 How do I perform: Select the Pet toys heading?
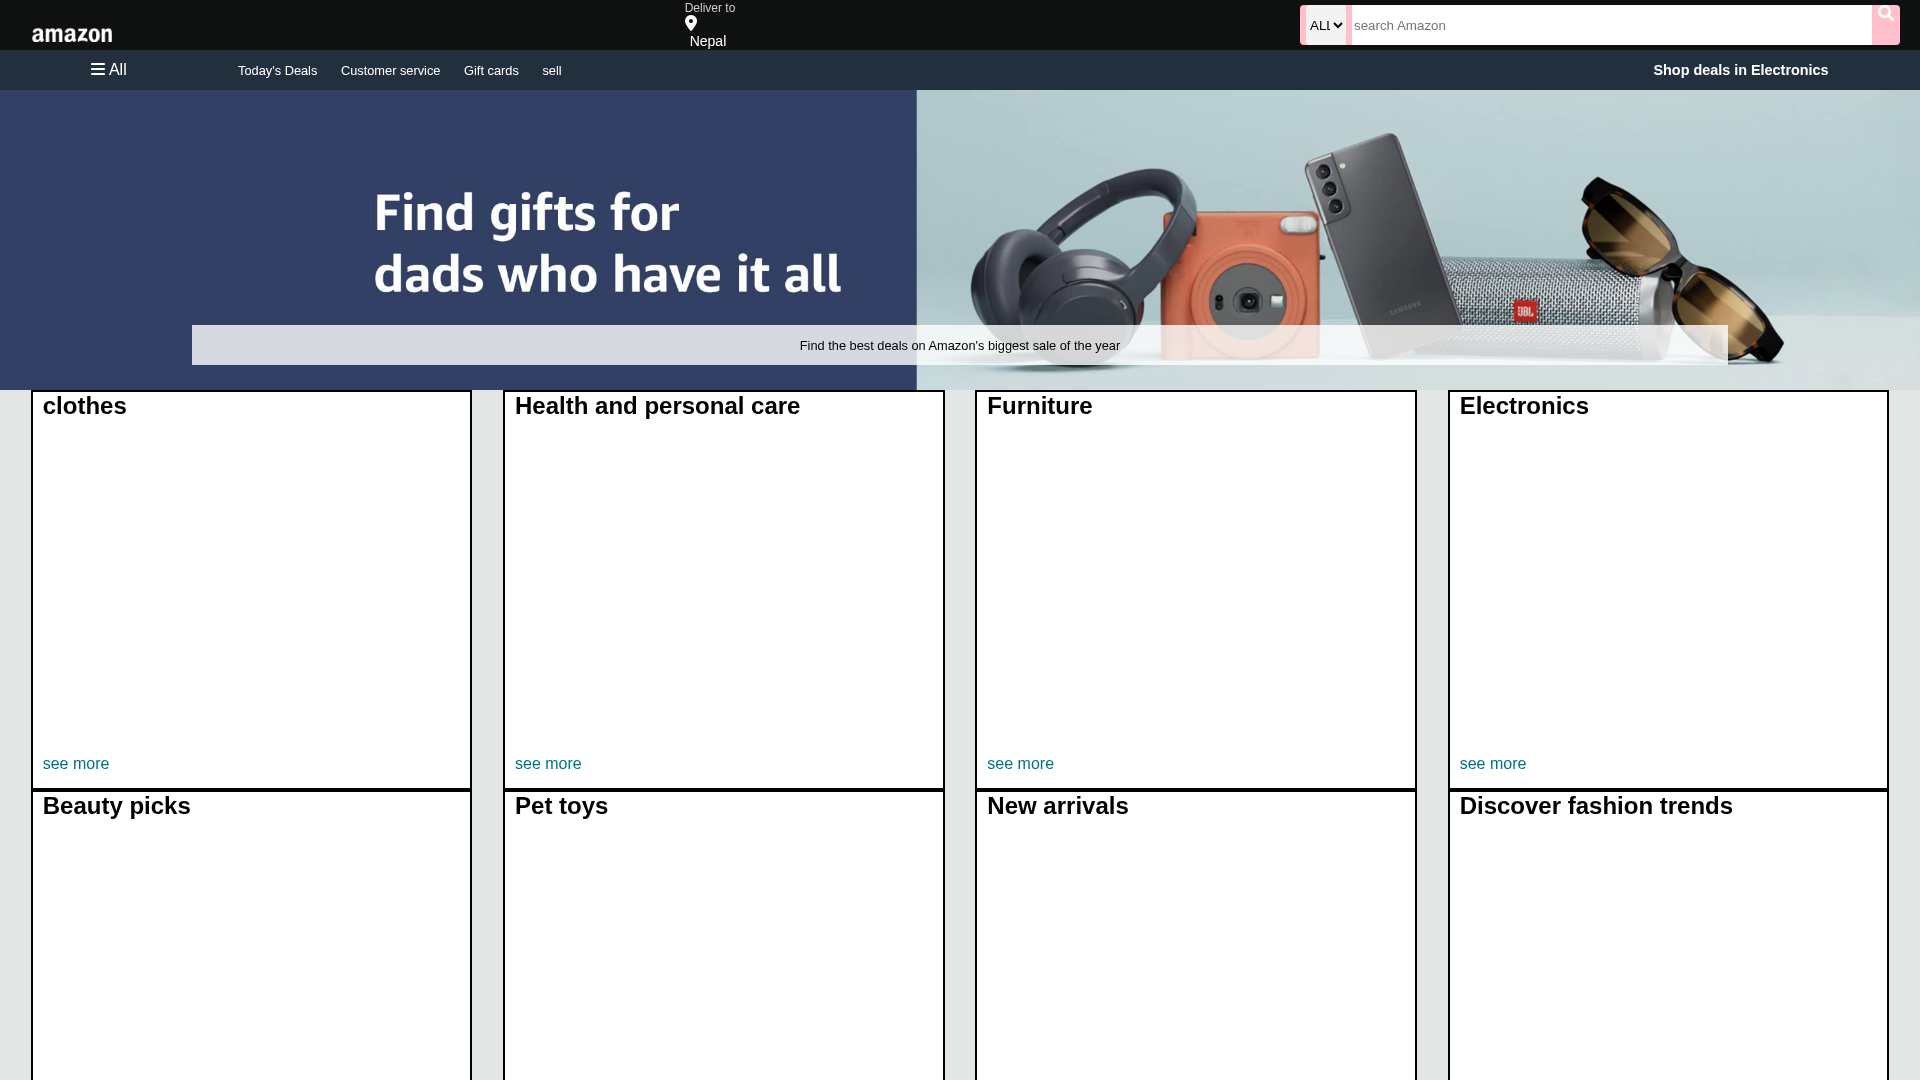(x=561, y=806)
